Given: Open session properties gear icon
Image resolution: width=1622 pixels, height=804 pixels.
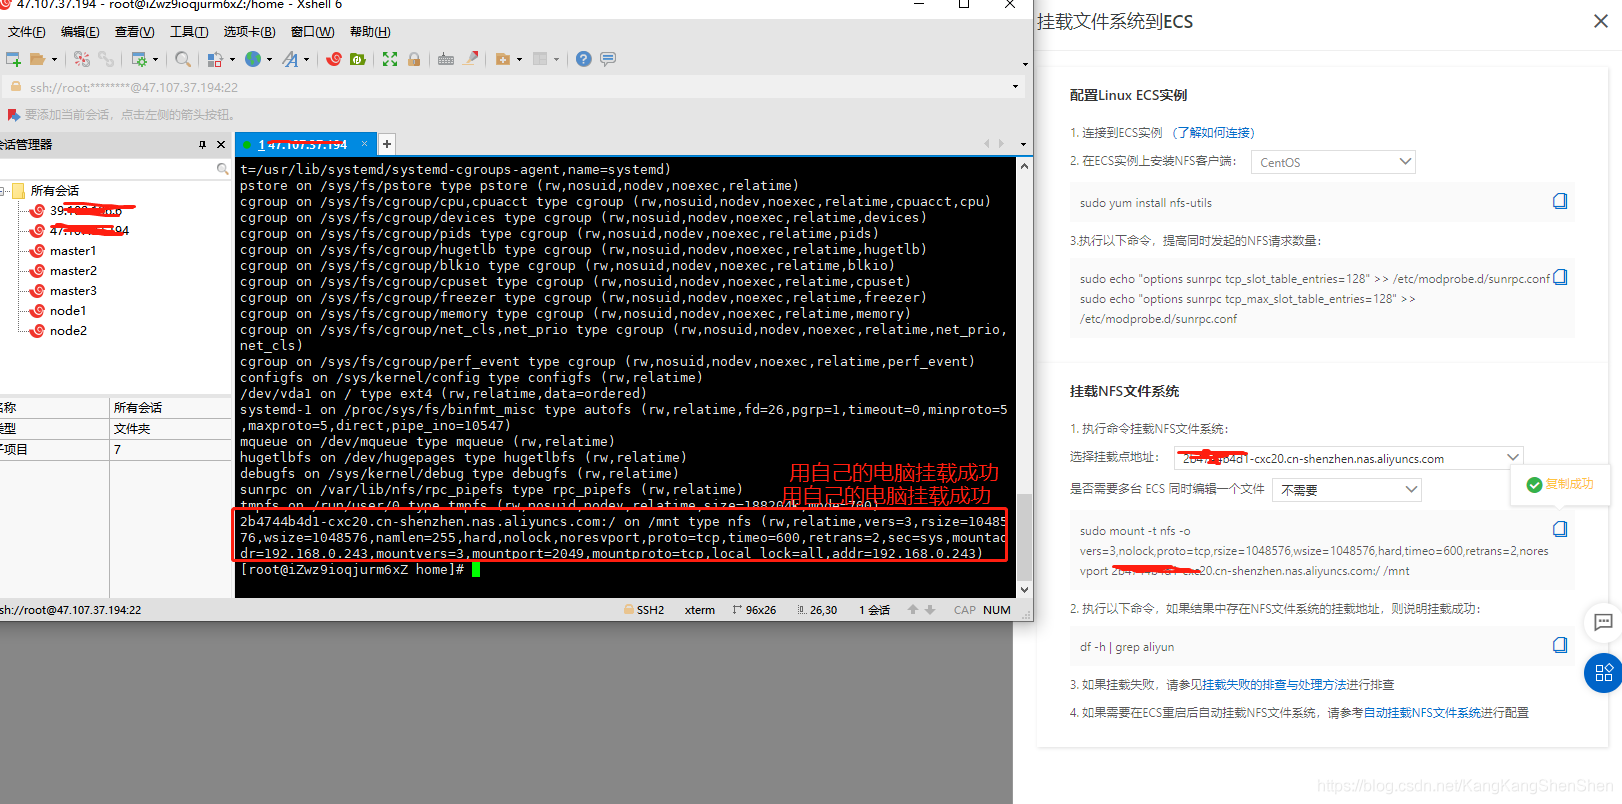Looking at the screenshot, I should click(x=139, y=59).
